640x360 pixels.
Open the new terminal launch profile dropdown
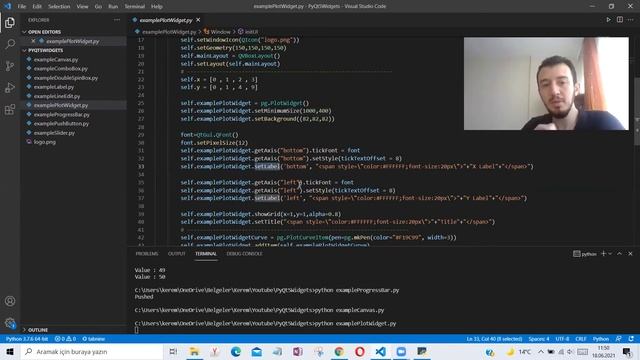(610, 253)
